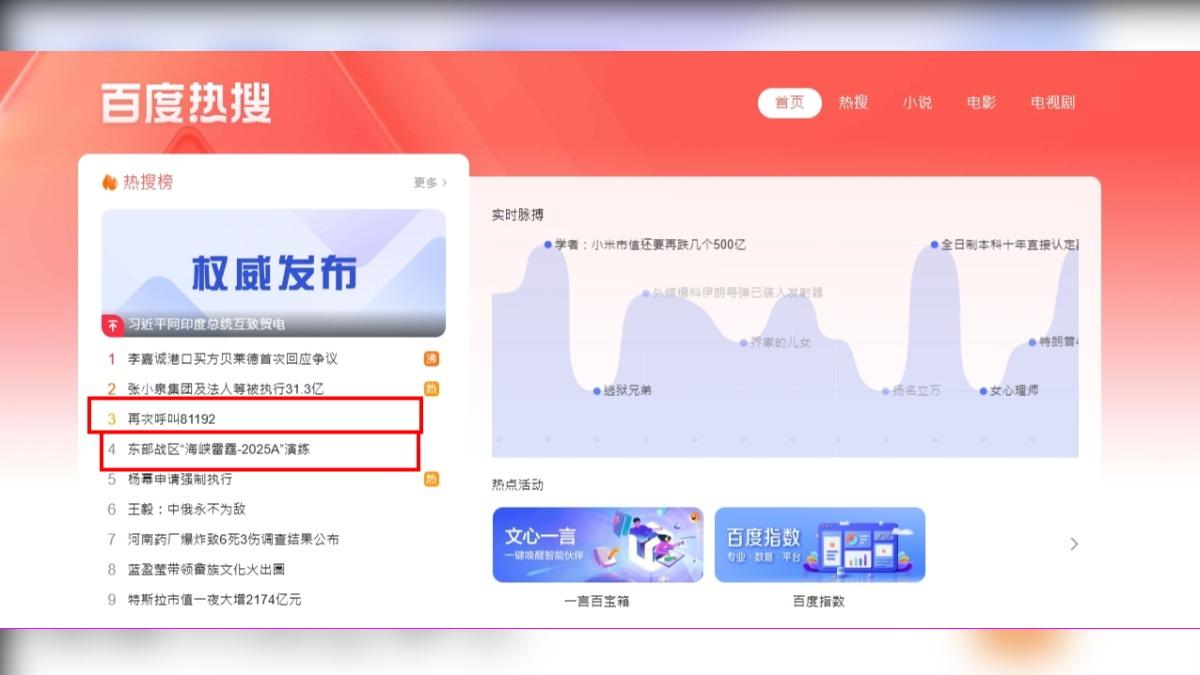The height and width of the screenshot is (675, 1200).
Task: Open the 百度指数 activity card image
Action: click(x=820, y=545)
